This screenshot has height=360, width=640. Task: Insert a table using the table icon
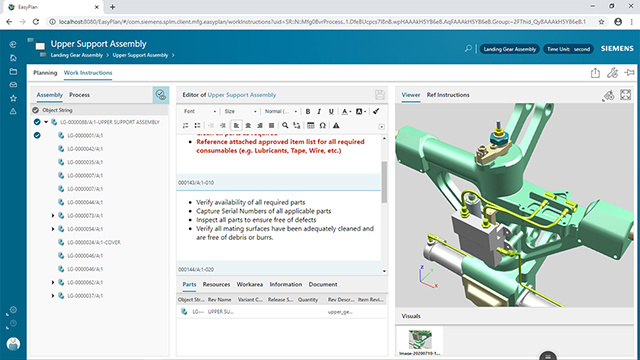[311, 125]
